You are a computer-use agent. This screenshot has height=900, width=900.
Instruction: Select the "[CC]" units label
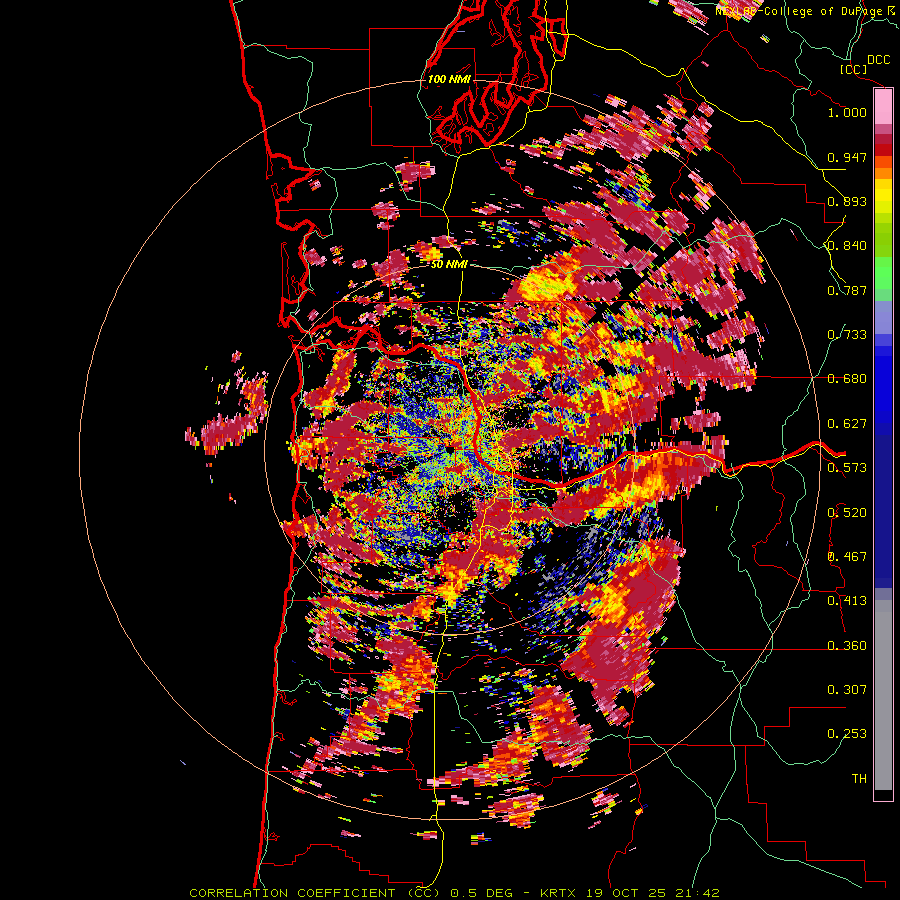click(x=853, y=69)
